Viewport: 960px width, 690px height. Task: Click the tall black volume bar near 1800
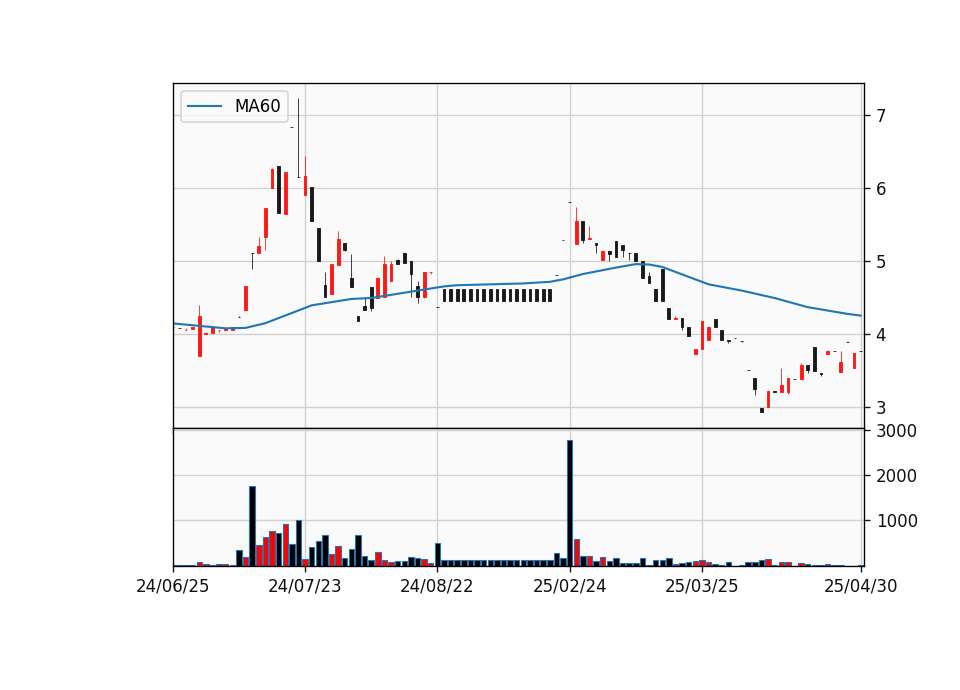point(252,526)
